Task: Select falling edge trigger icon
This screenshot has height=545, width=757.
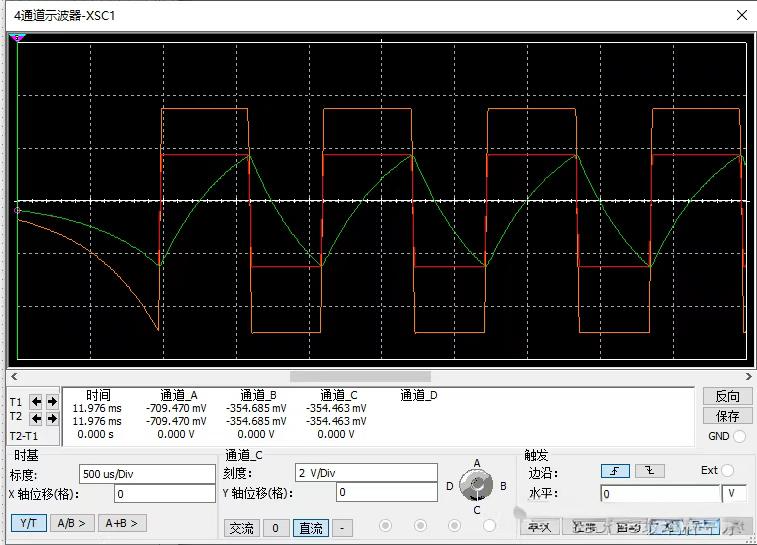Action: [650, 470]
